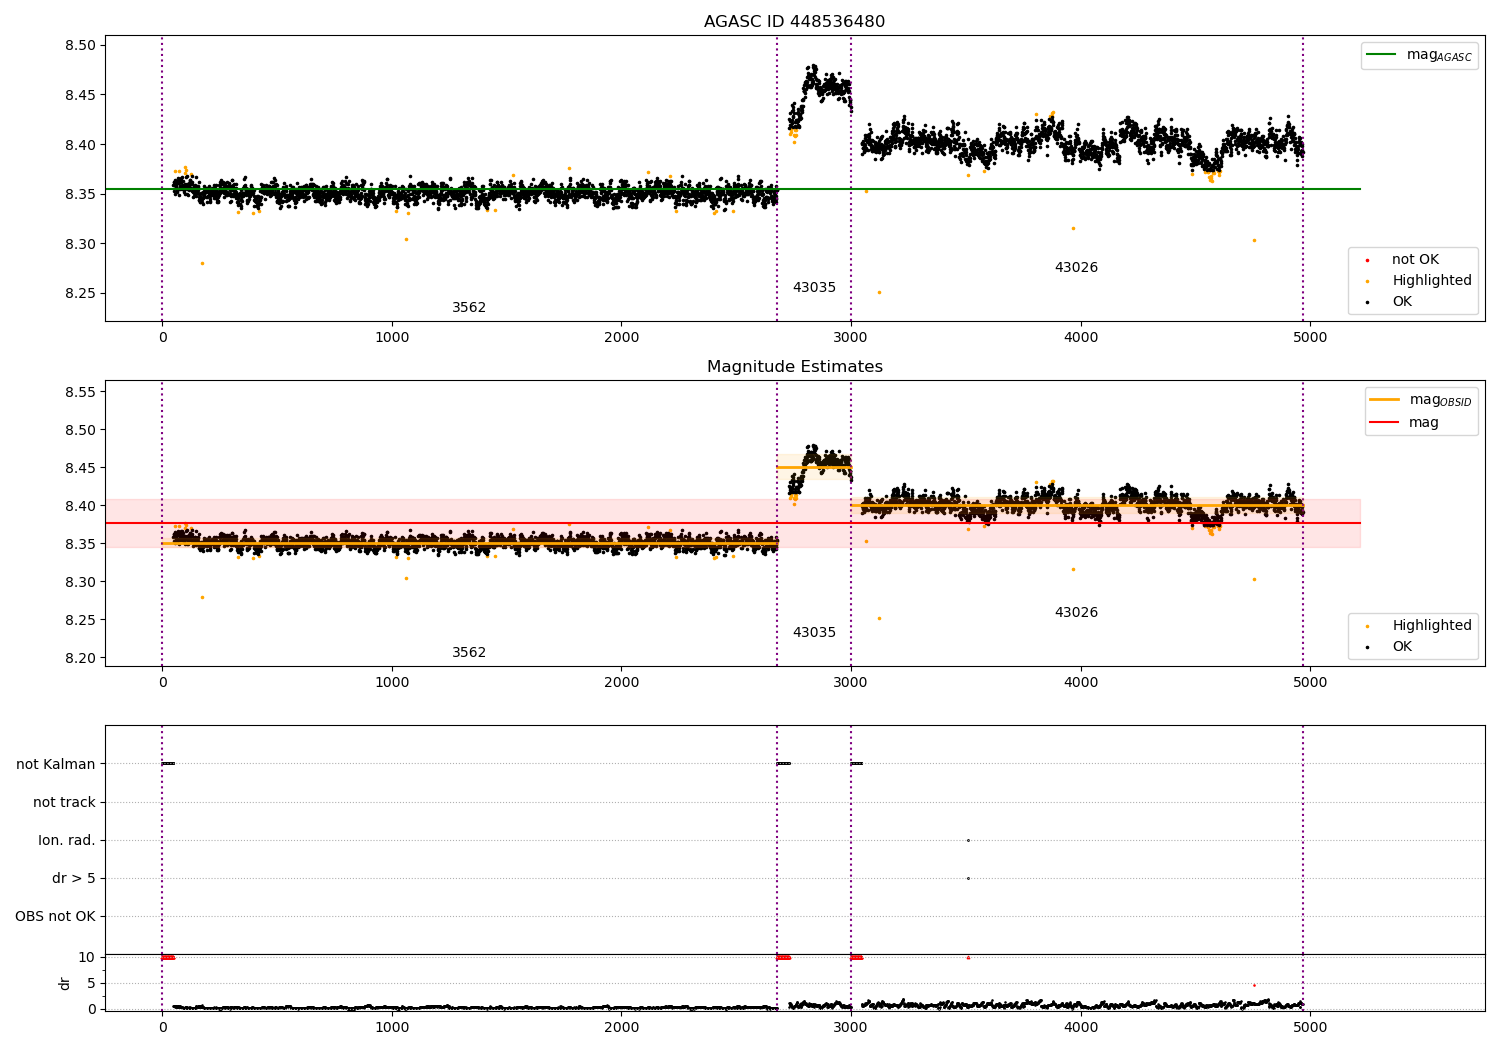The image size is (1500, 1050).
Task: Click the 'dr' y-axis label of the bottom plot
Action: (65, 983)
